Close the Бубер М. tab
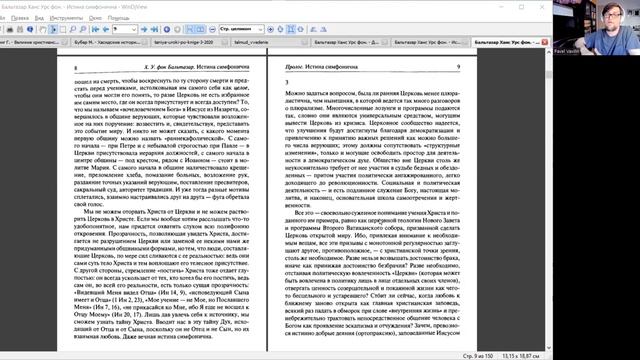This screenshot has height=360, width=640. pyautogui.click(x=144, y=42)
